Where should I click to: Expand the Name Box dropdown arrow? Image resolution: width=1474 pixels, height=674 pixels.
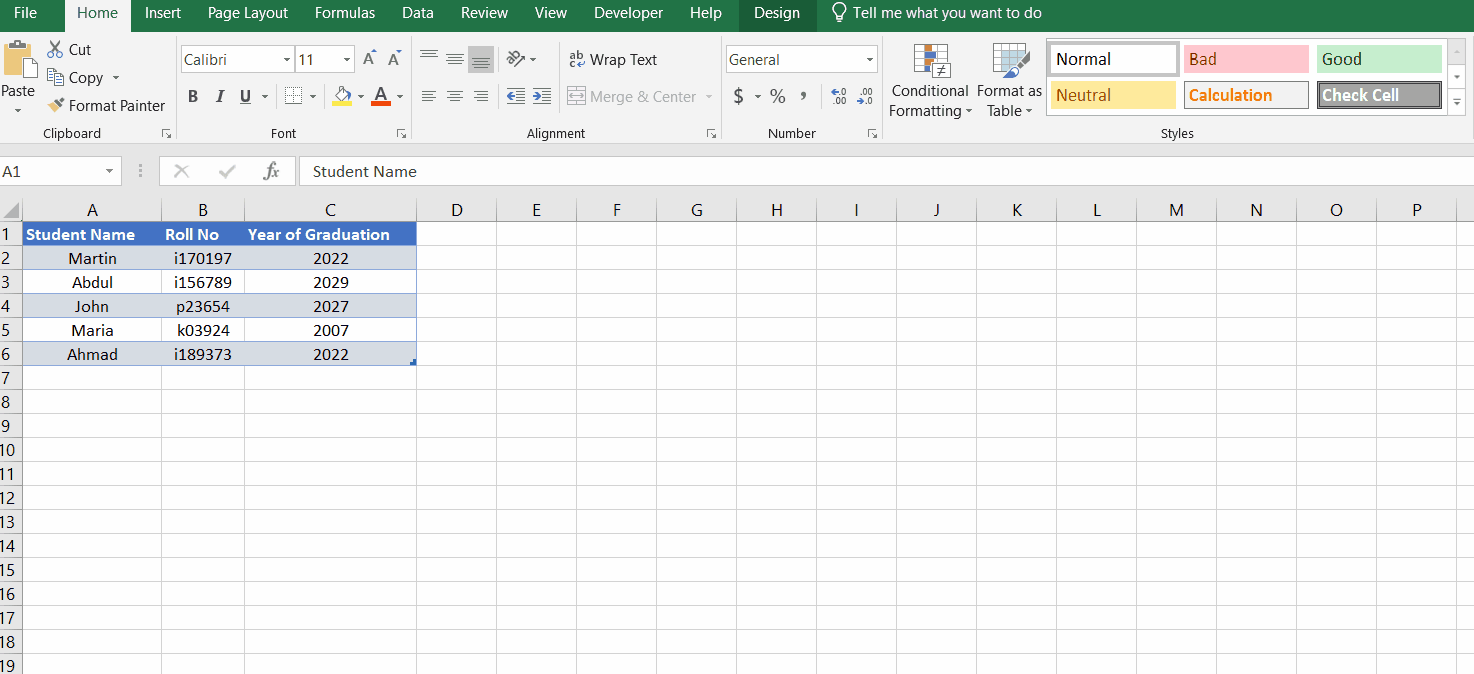tap(109, 172)
